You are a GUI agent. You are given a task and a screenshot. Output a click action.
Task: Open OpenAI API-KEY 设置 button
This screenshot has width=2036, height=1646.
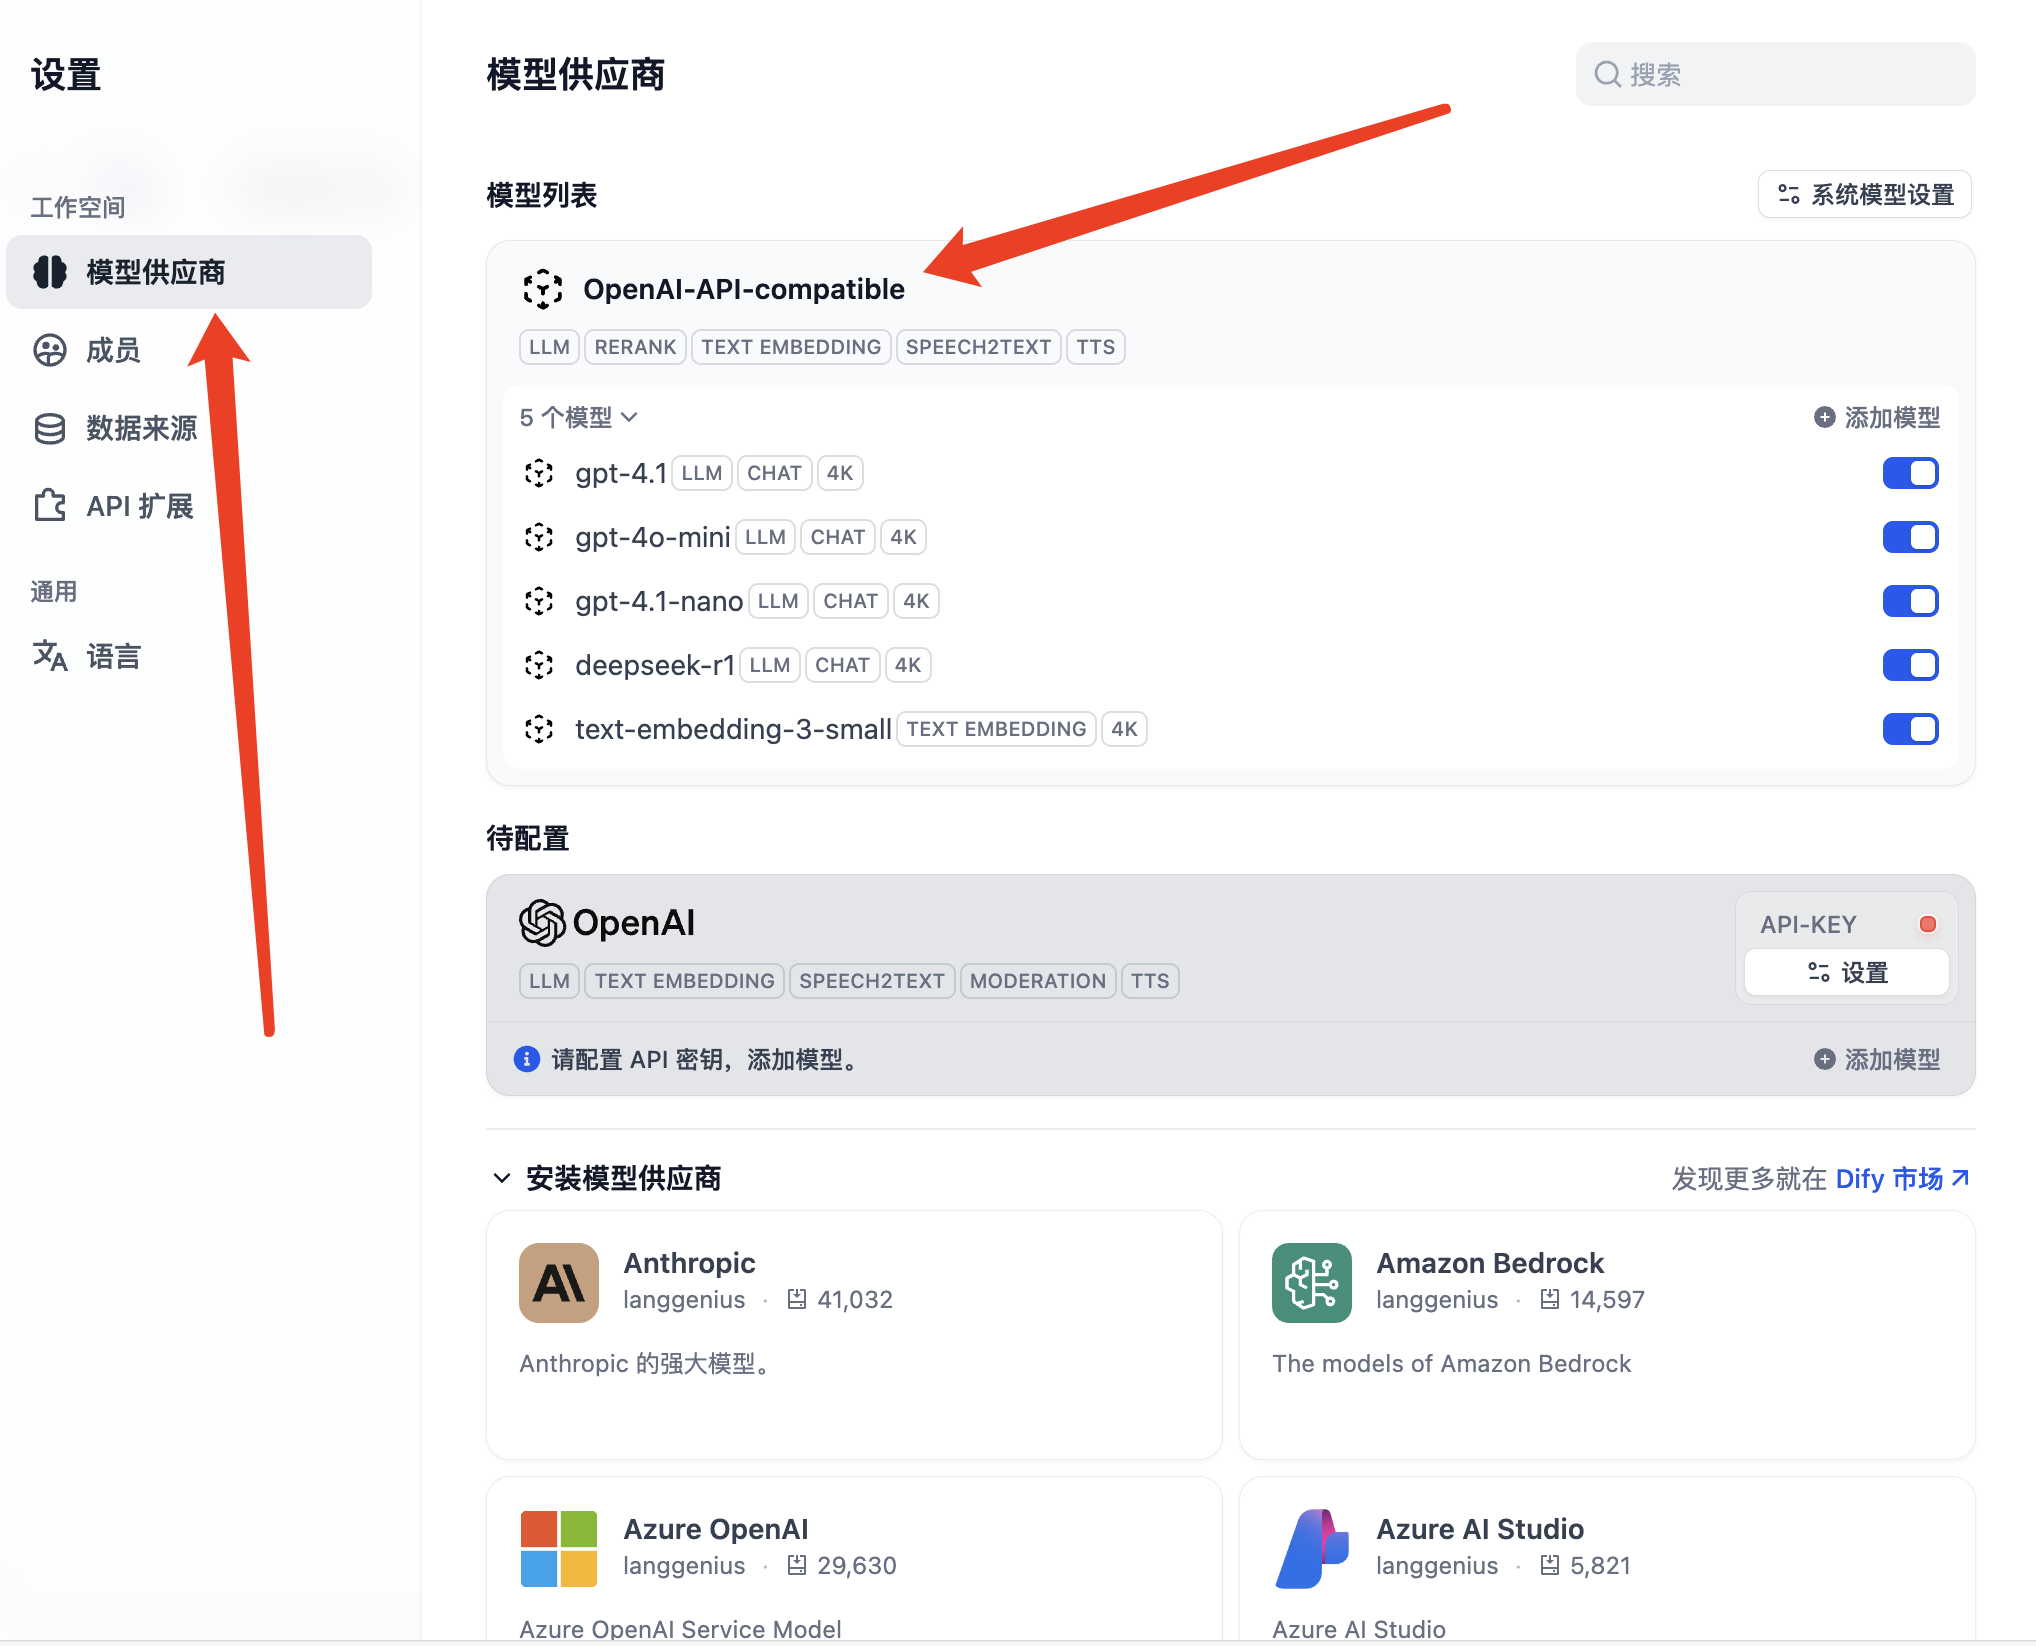tap(1847, 972)
